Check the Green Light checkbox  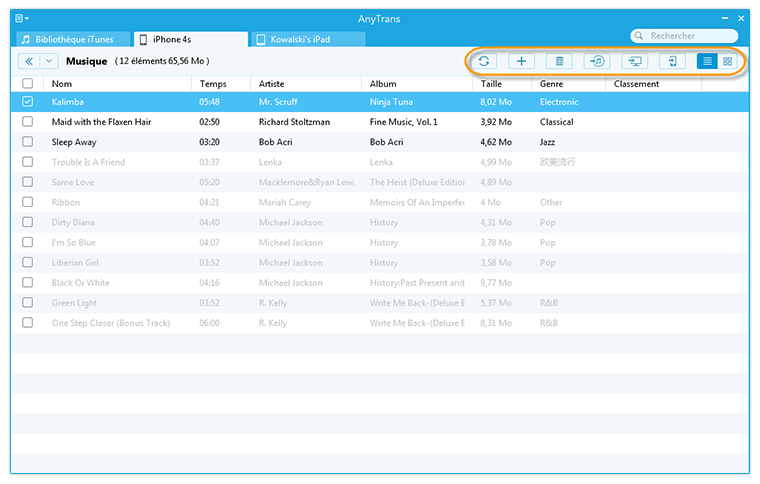(x=28, y=302)
